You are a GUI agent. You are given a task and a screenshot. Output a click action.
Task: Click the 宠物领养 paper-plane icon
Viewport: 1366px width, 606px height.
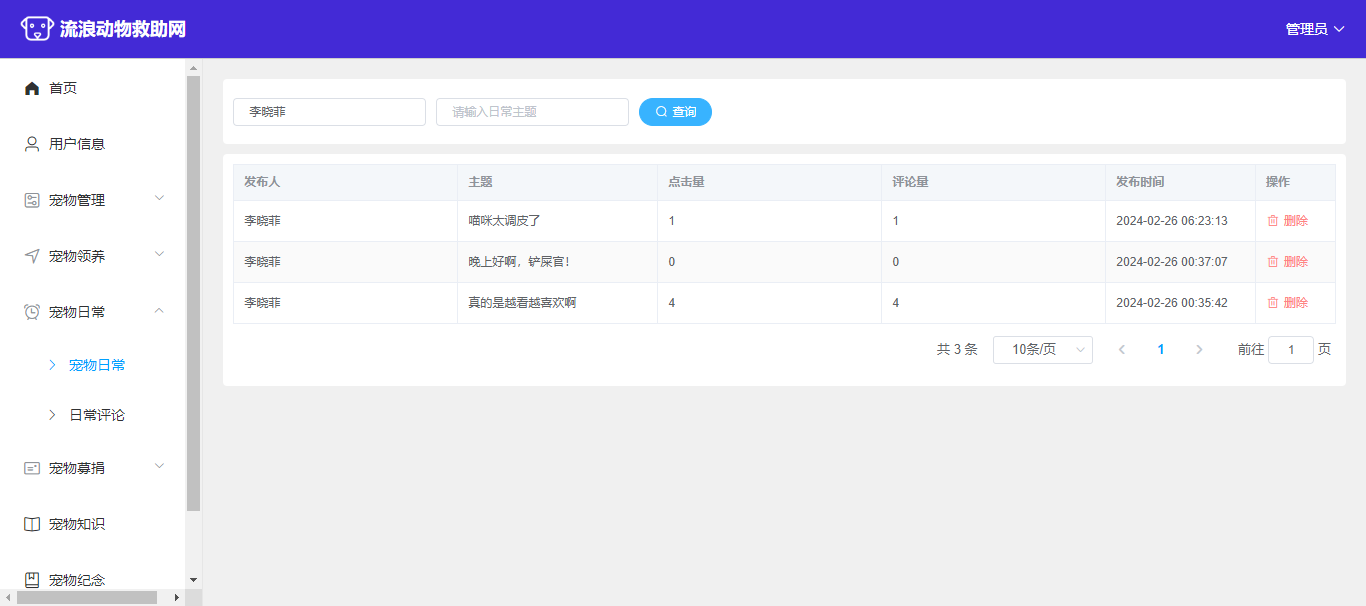tap(32, 256)
